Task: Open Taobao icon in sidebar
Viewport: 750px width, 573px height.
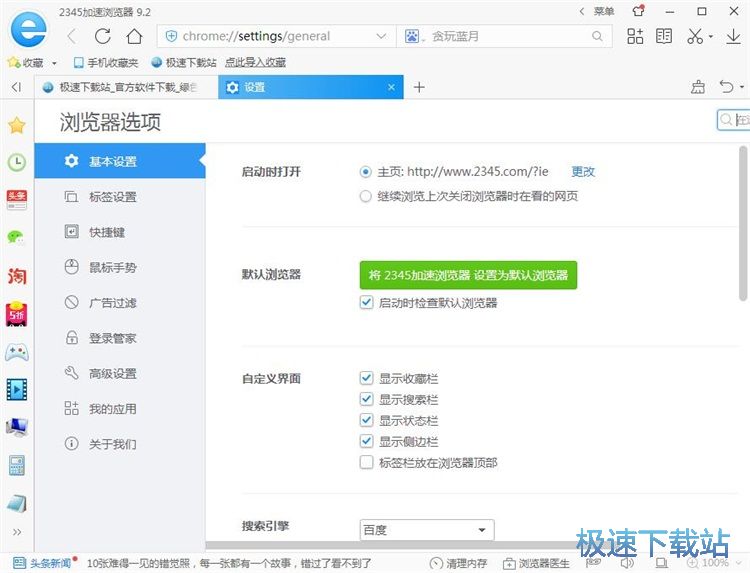Action: pyautogui.click(x=17, y=276)
